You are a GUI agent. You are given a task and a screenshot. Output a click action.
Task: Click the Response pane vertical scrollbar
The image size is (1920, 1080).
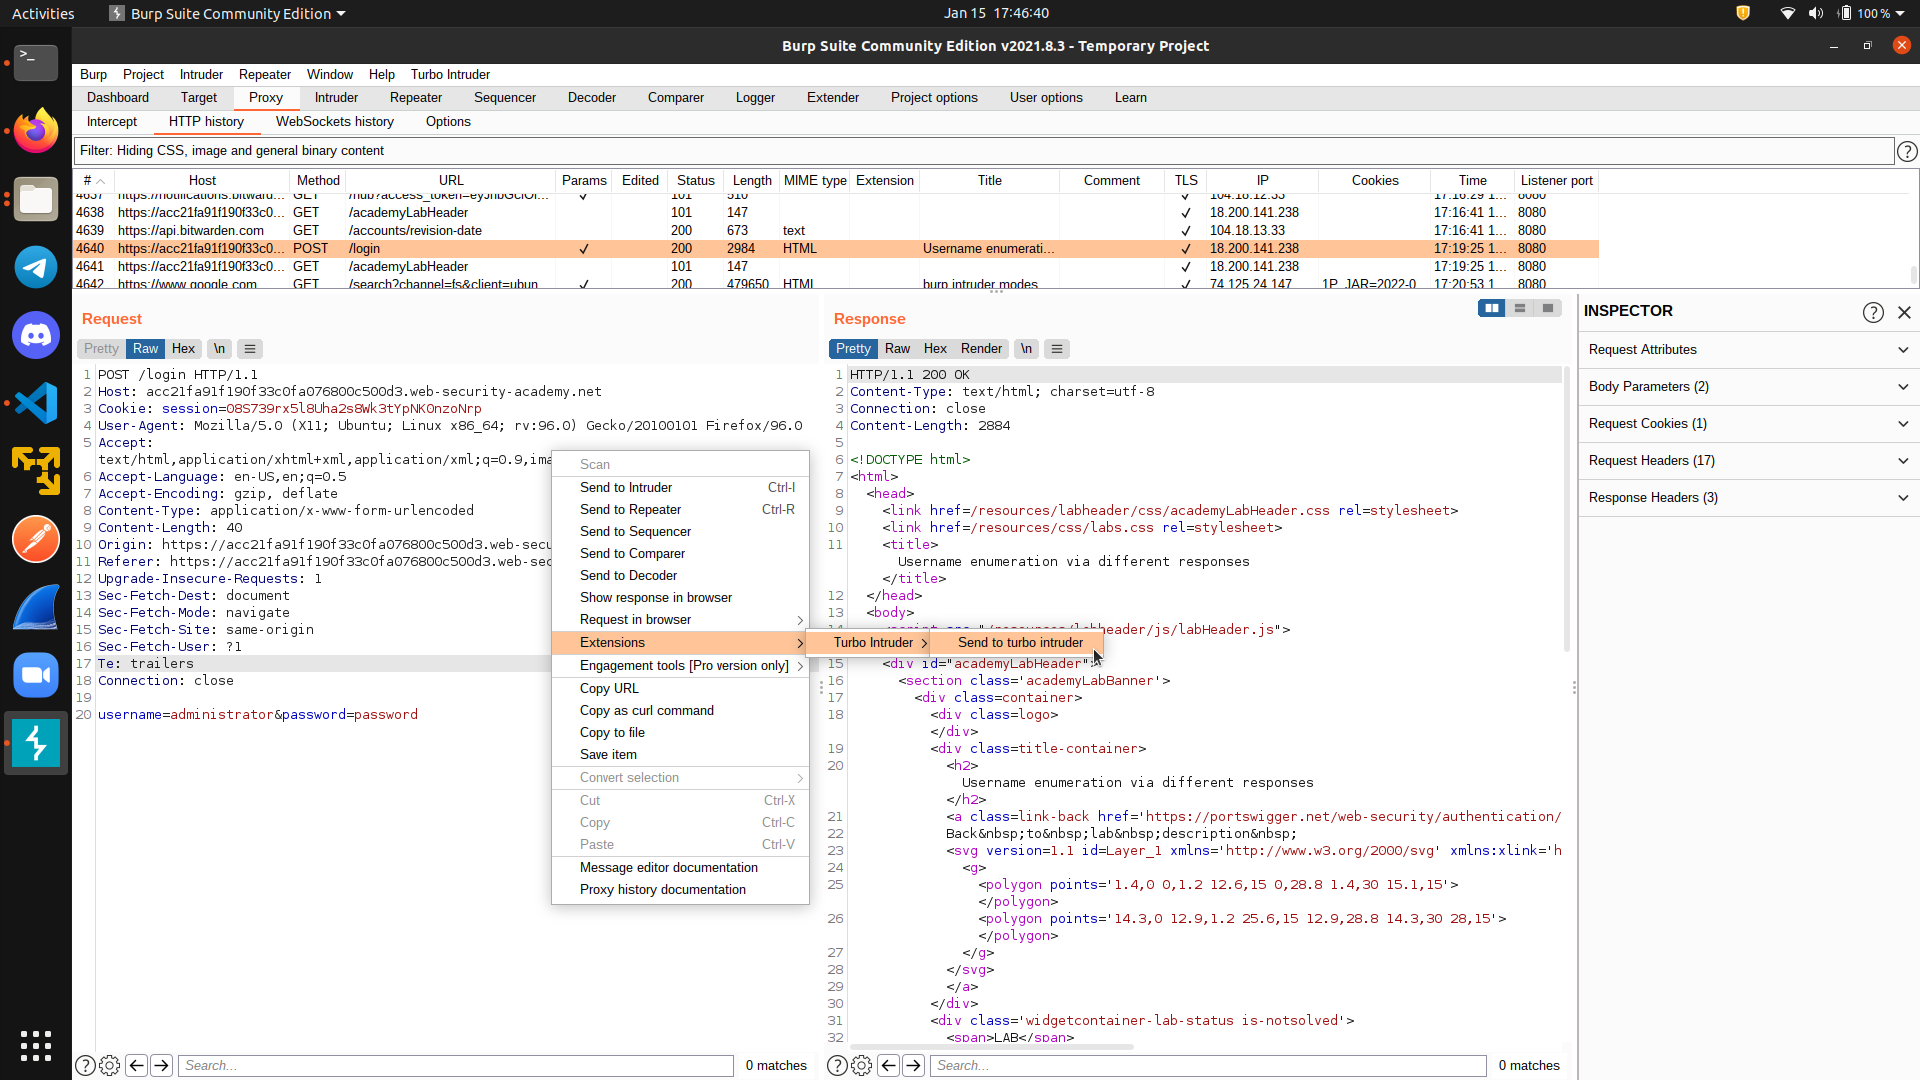pos(1566,510)
